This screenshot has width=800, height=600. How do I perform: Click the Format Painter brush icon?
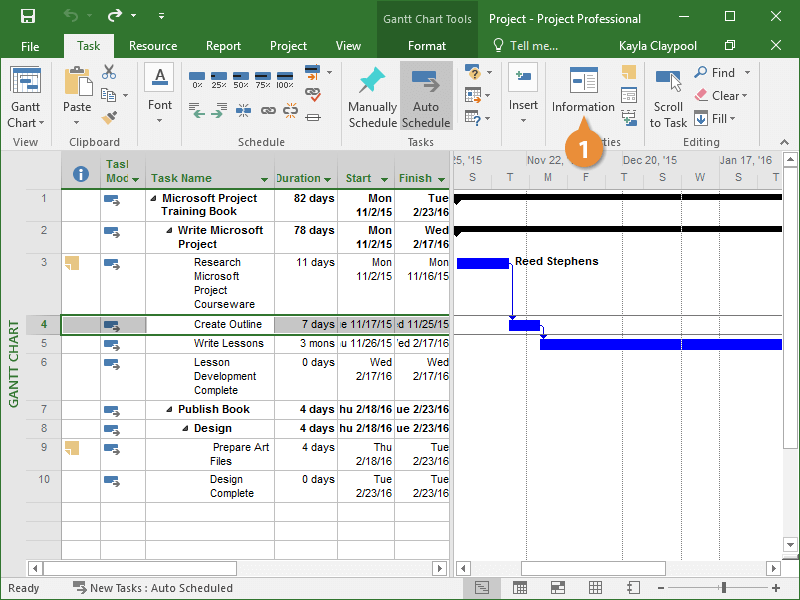109,117
